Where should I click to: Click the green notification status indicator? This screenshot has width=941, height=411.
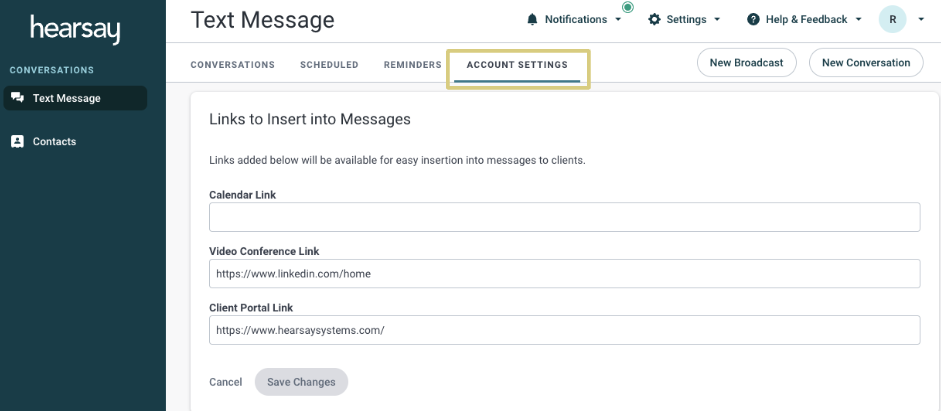tap(628, 7)
